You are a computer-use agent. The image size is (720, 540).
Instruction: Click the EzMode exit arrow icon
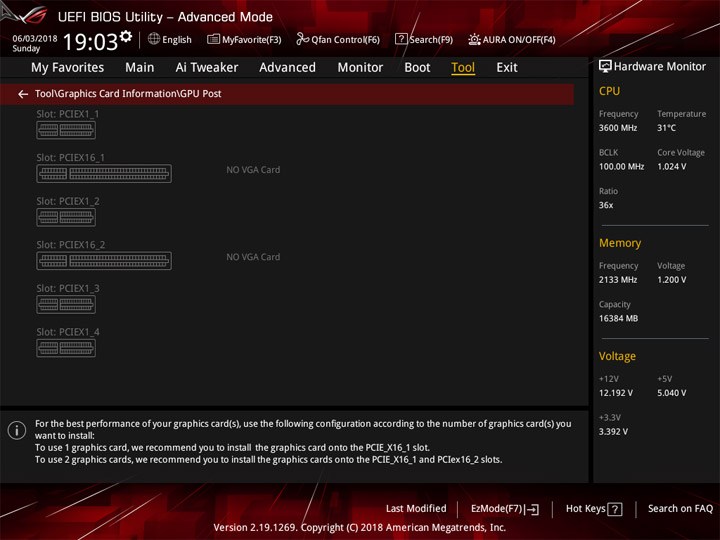[532, 509]
